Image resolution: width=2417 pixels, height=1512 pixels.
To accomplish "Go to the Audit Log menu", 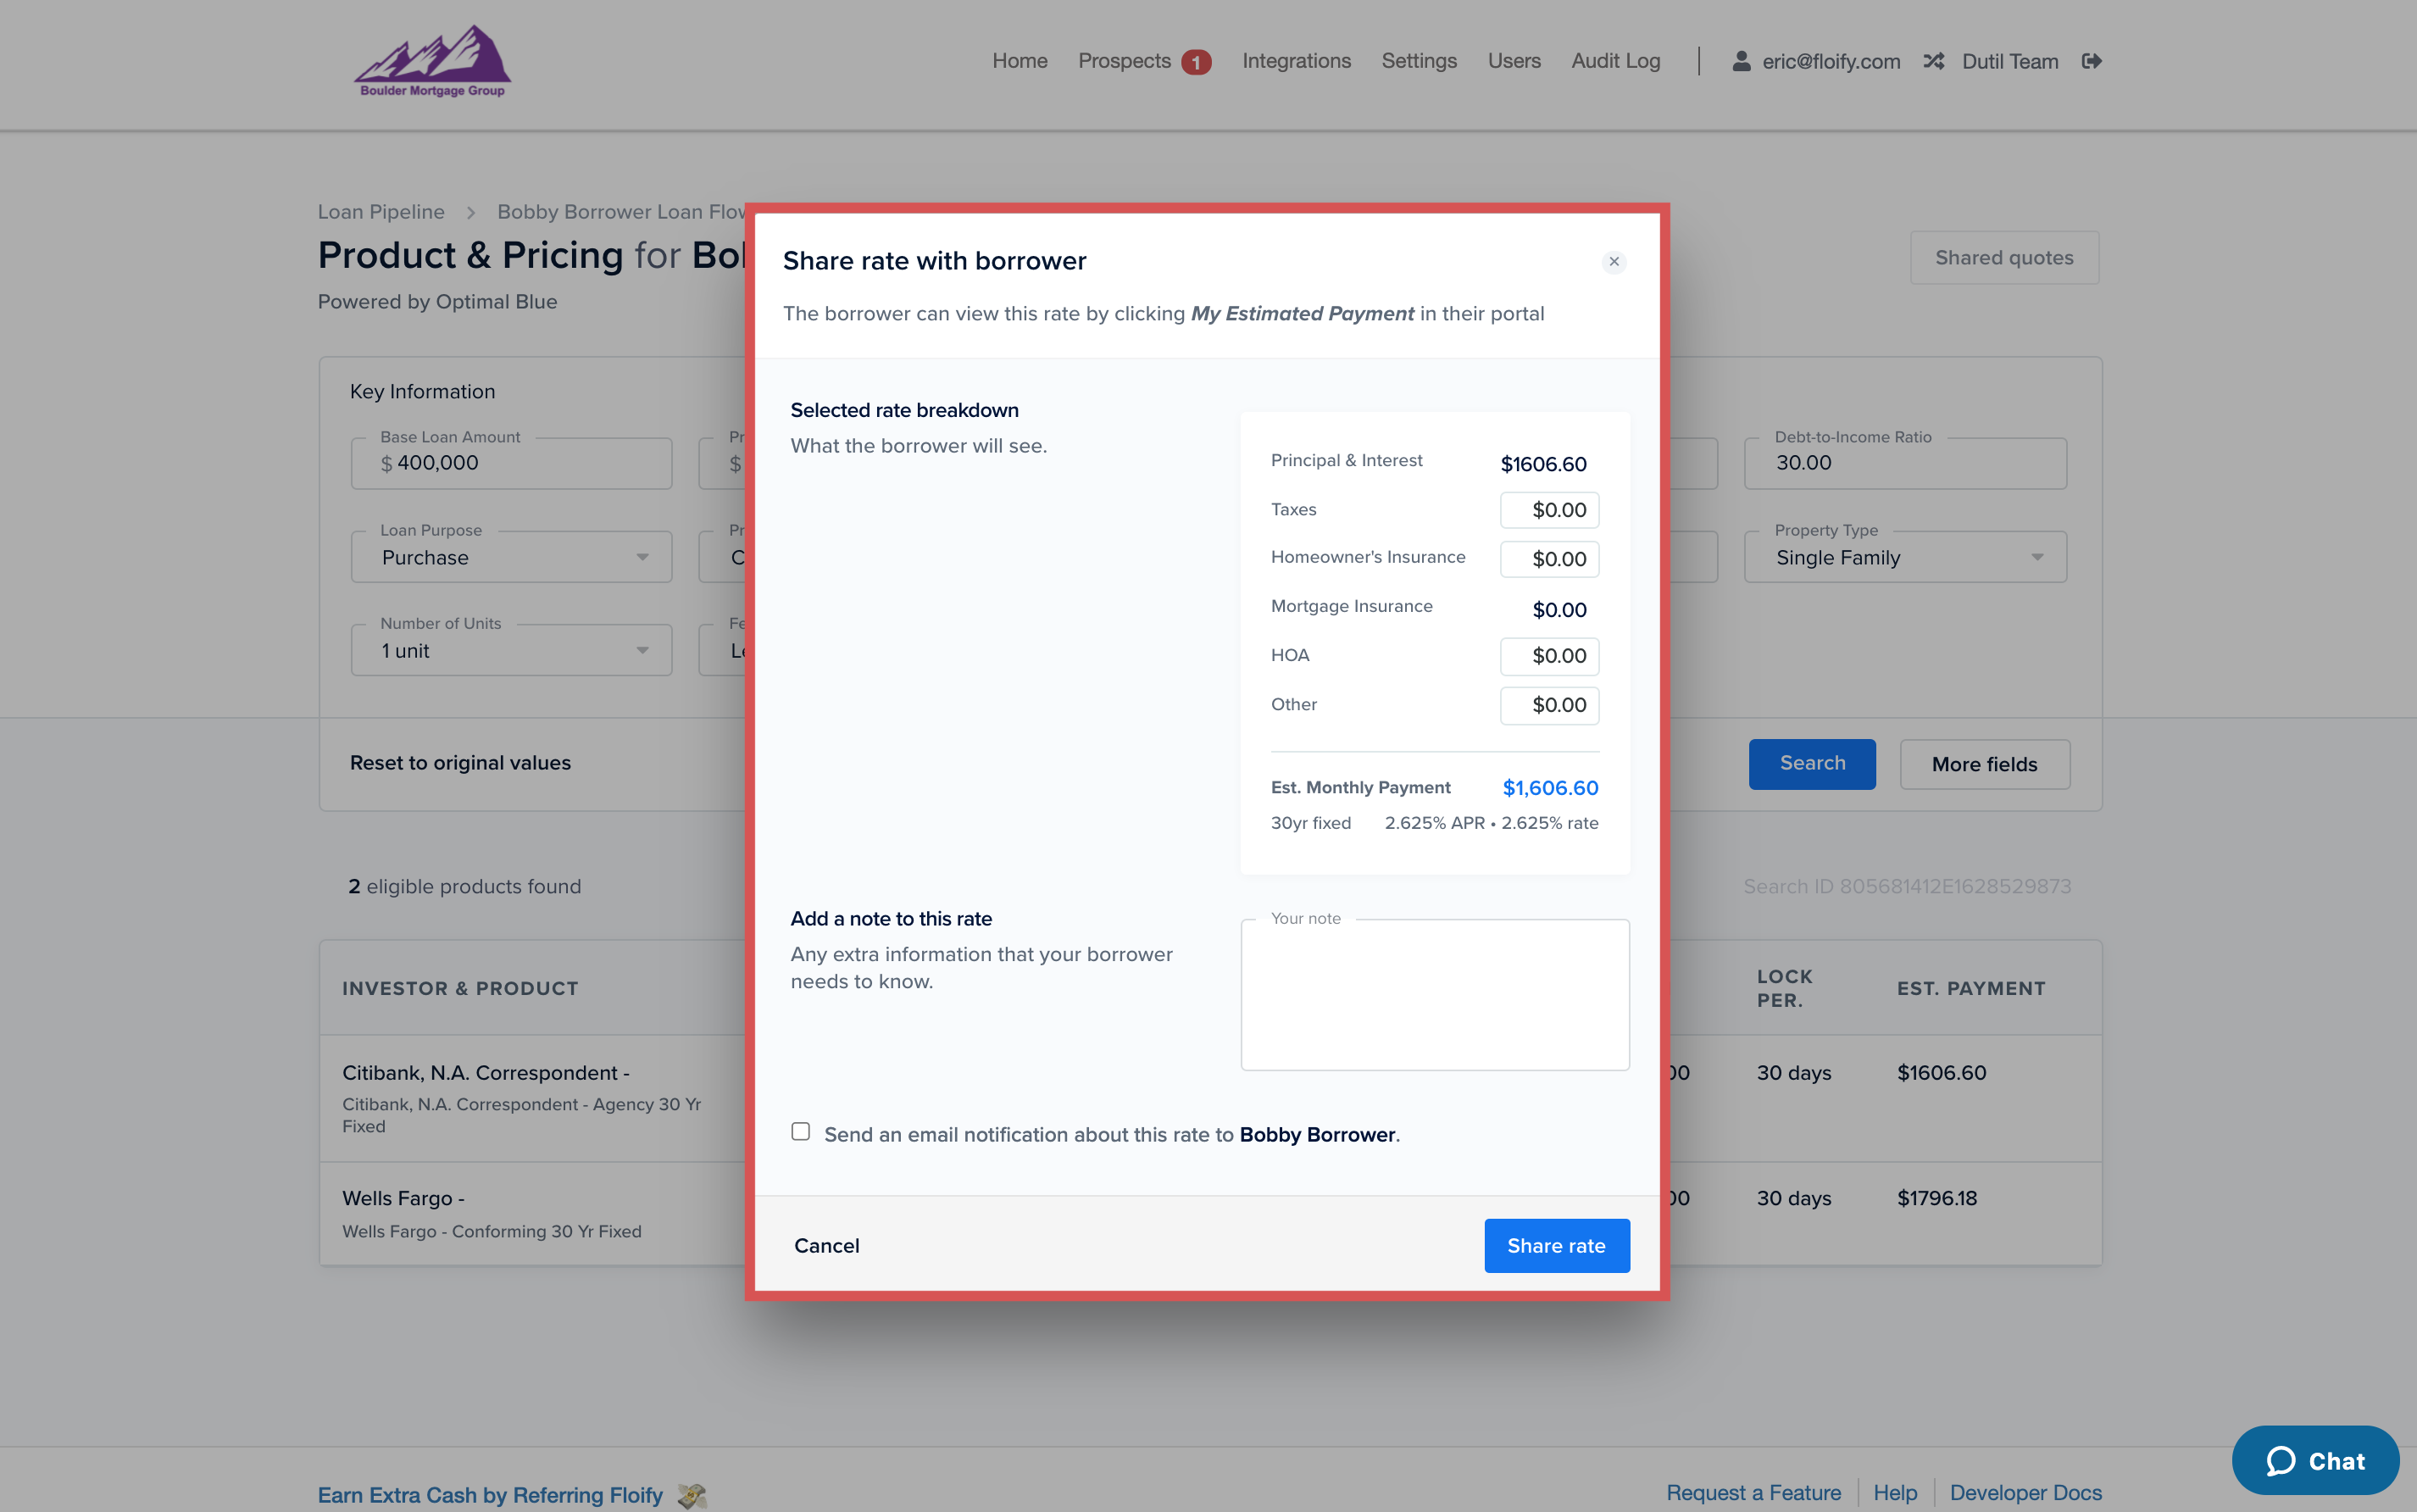I will pyautogui.click(x=1615, y=61).
